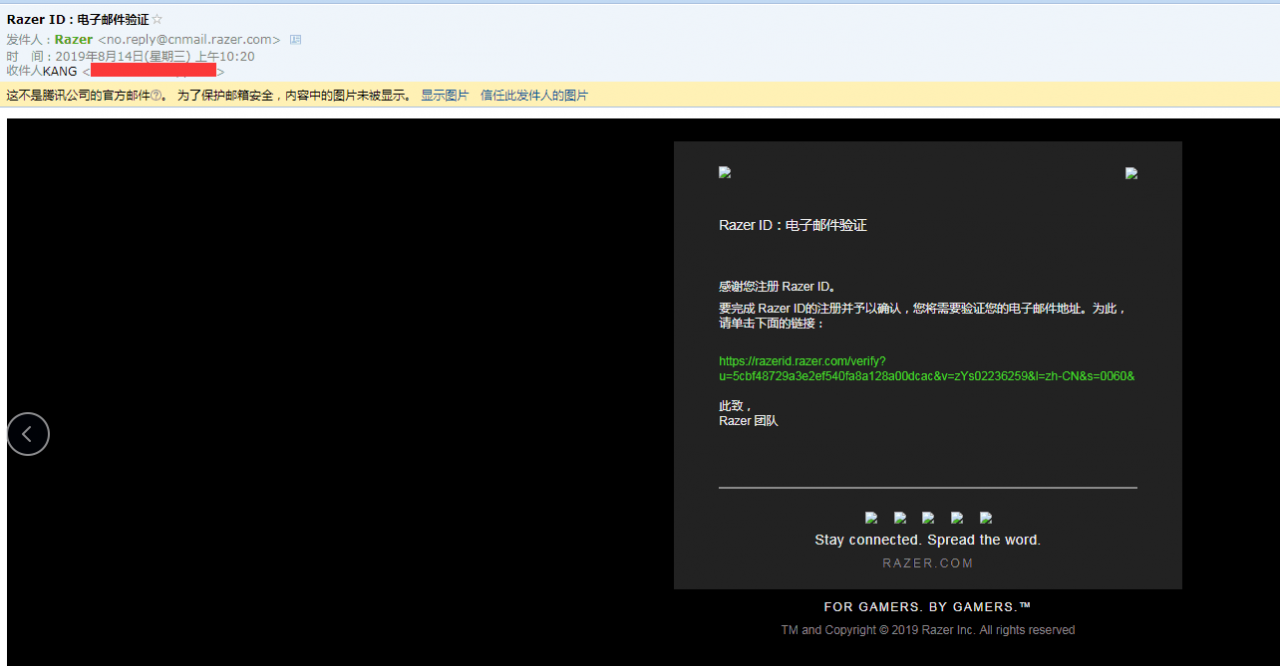Open the fourth social media icon
Viewport: 1280px width, 666px height.
click(957, 518)
